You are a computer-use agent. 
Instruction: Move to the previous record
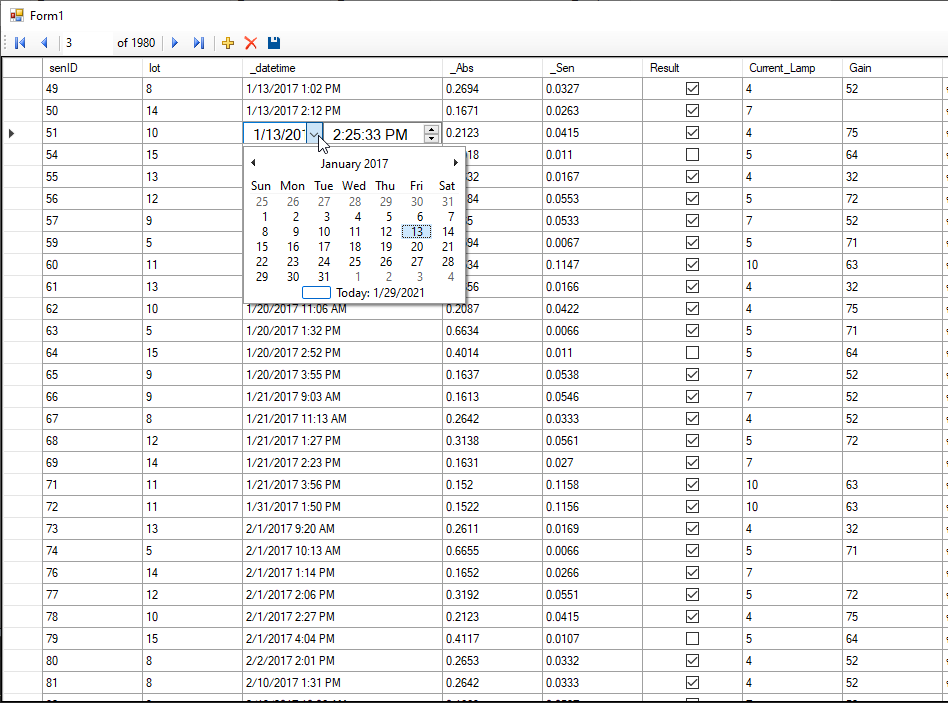44,43
